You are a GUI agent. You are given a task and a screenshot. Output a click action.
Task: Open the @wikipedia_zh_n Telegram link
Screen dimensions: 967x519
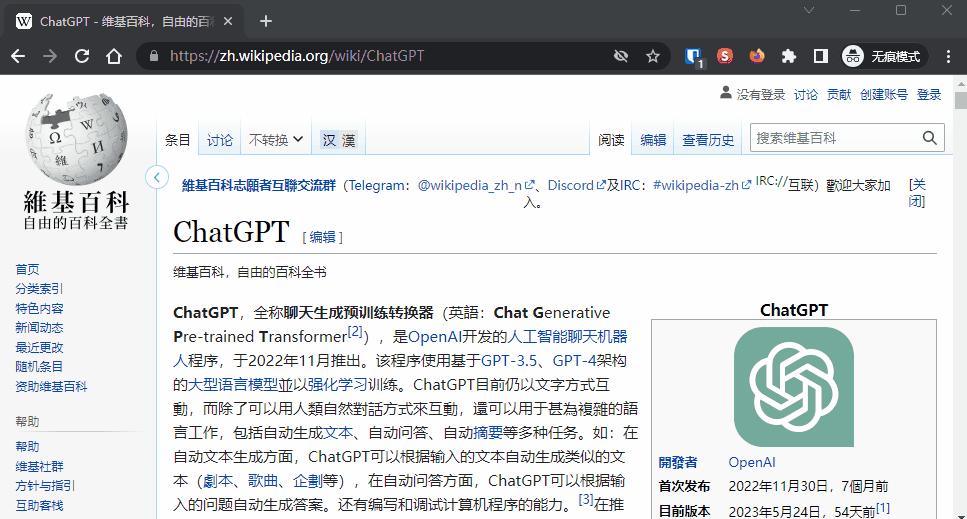[475, 186]
